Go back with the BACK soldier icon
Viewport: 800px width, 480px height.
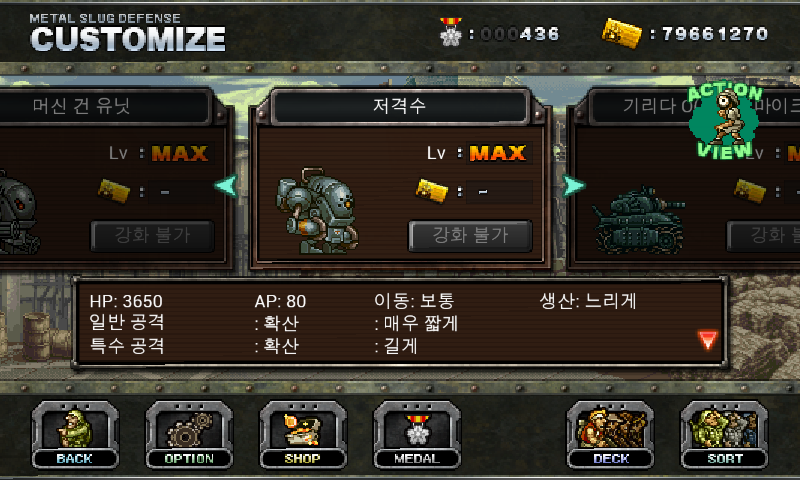coord(75,435)
